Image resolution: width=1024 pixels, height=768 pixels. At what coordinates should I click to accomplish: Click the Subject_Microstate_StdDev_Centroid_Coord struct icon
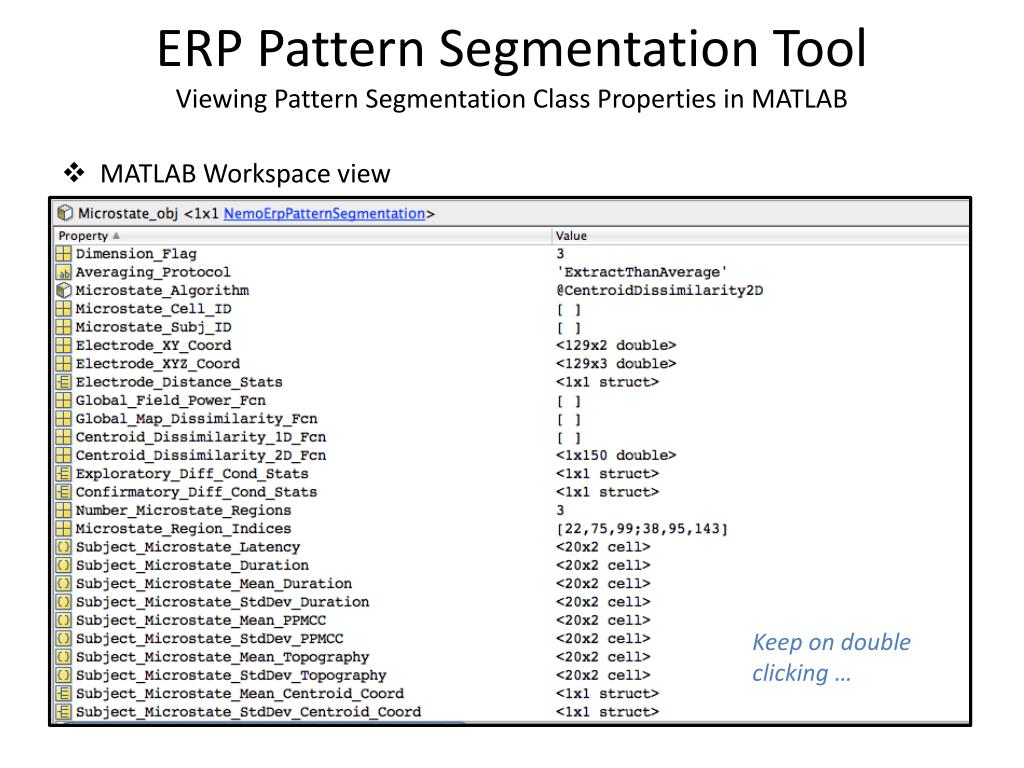(63, 711)
